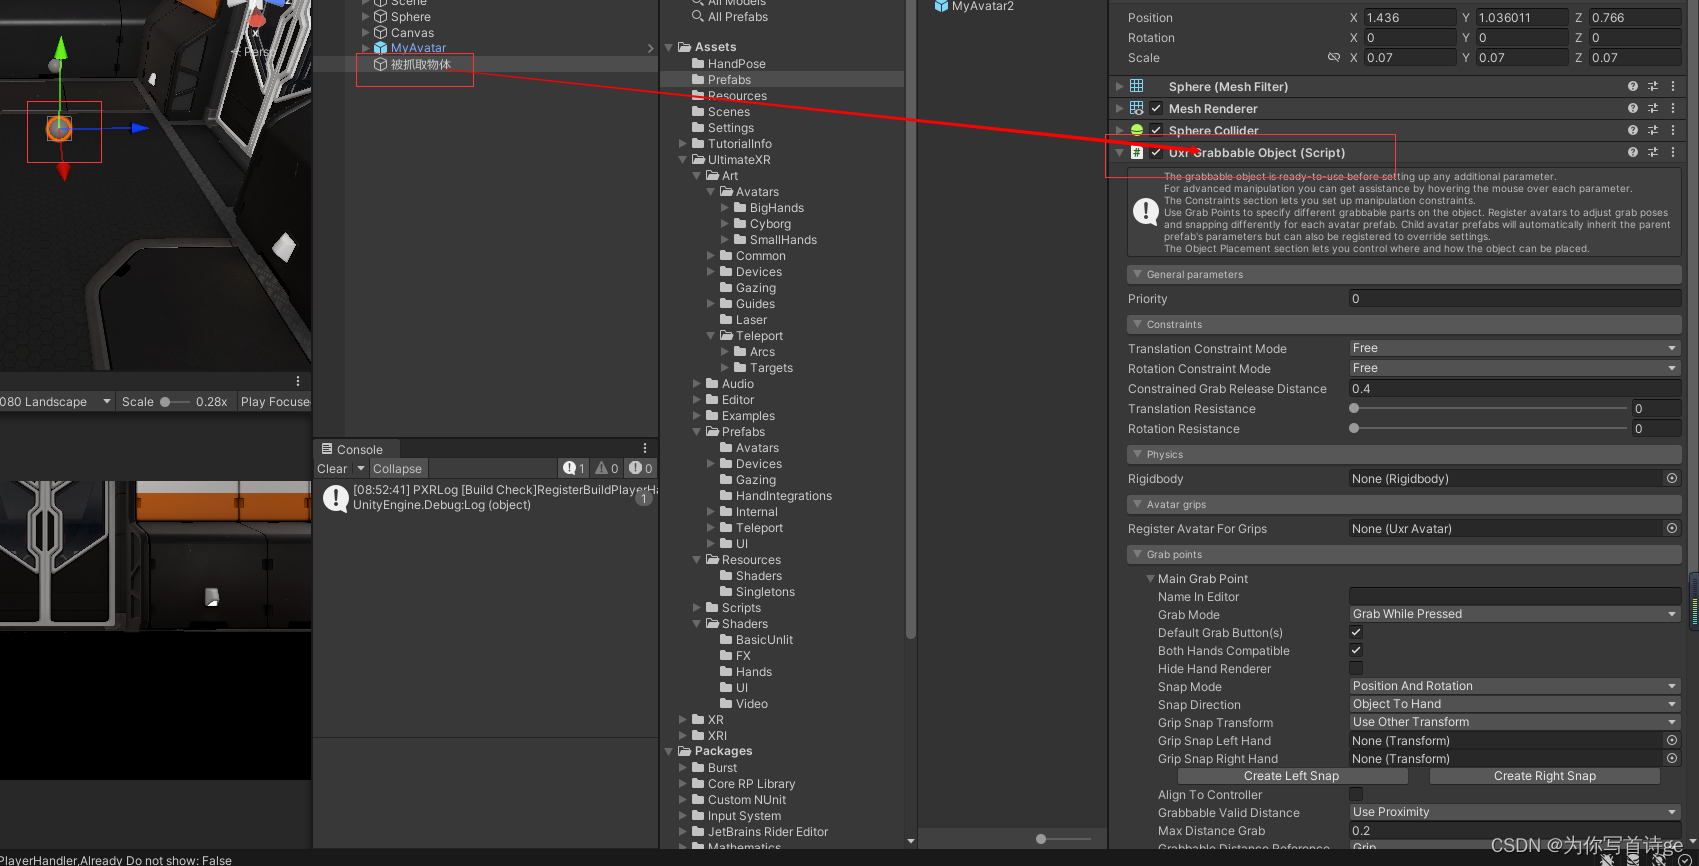This screenshot has height=866, width=1699.
Task: Click the Play Focused button in Game view
Action: point(275,402)
